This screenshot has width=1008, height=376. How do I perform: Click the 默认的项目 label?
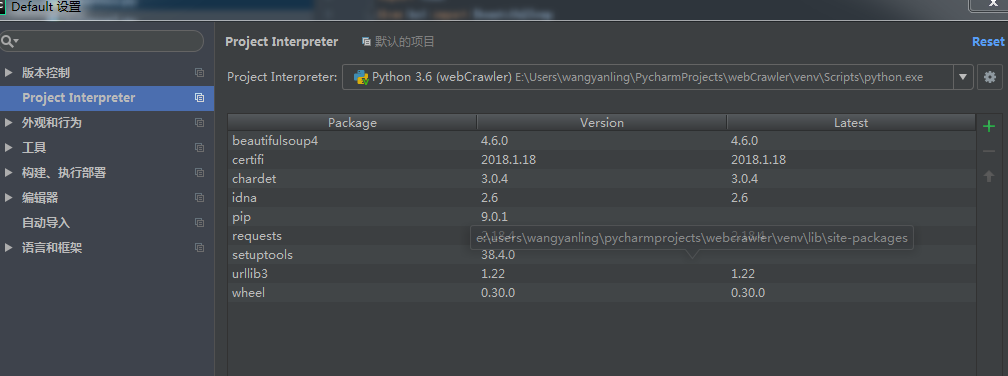405,42
